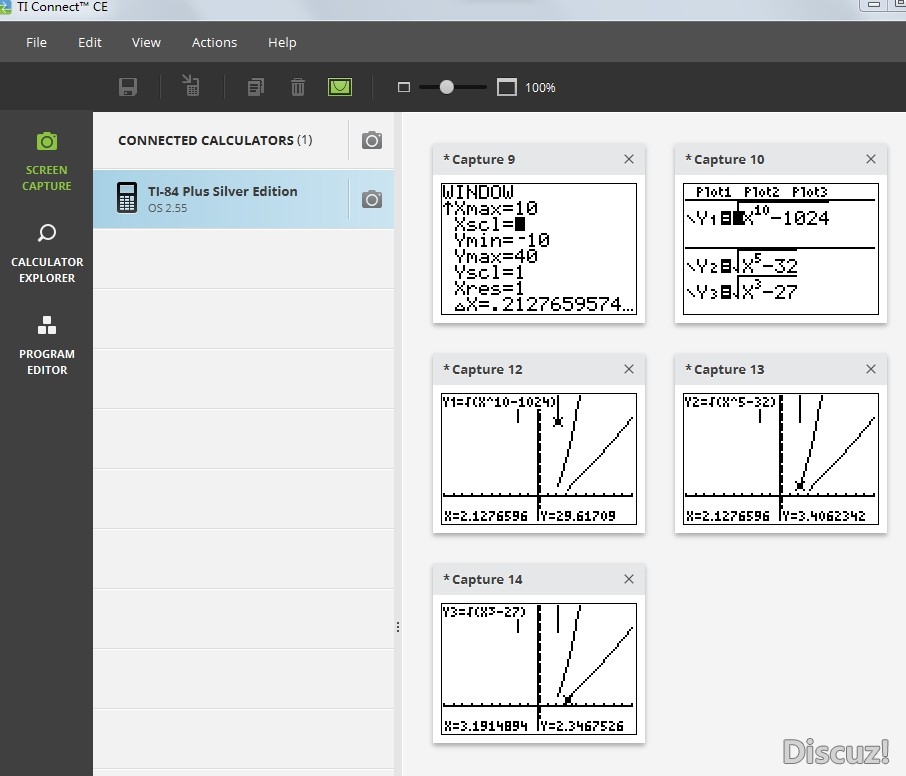Viewport: 906px width, 776px height.
Task: Click the copy to clipboard toolbar icon
Action: click(255, 87)
